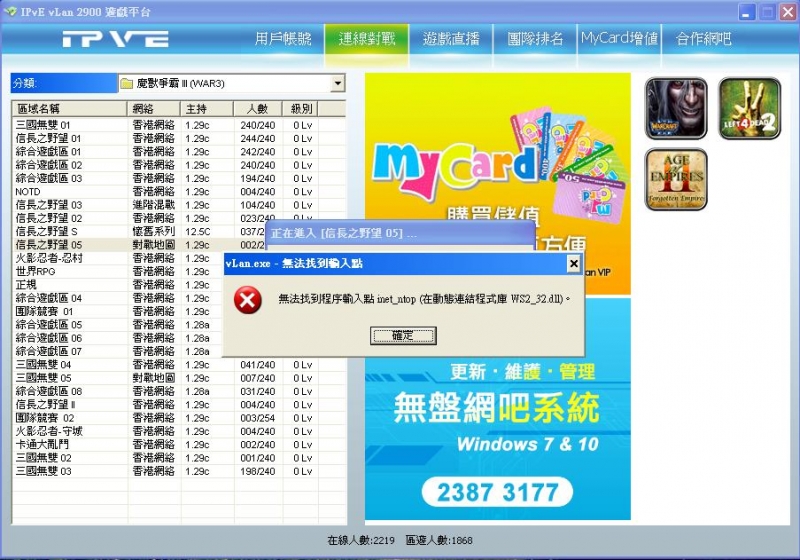Open the Left 4 Dead 2 icon
The width and height of the screenshot is (800, 560).
[x=749, y=108]
